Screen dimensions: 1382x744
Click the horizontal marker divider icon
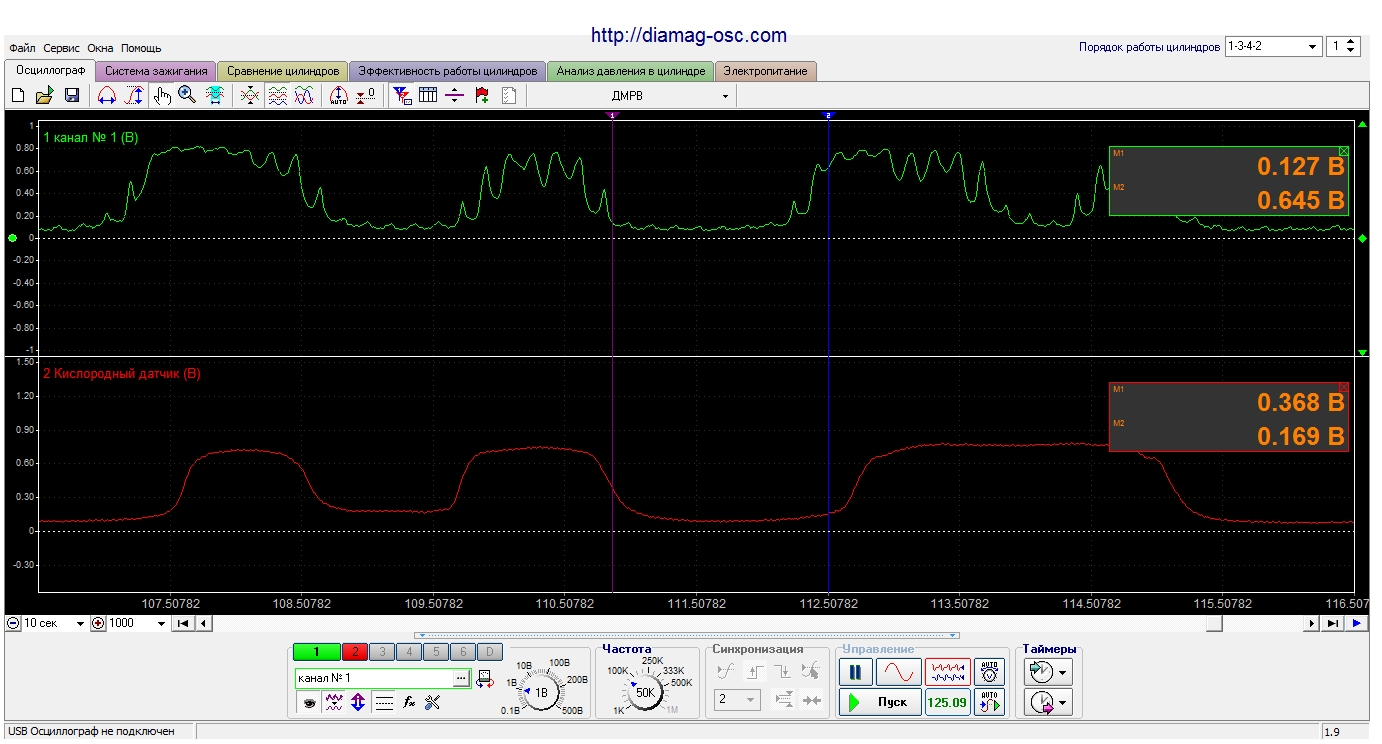tap(455, 95)
